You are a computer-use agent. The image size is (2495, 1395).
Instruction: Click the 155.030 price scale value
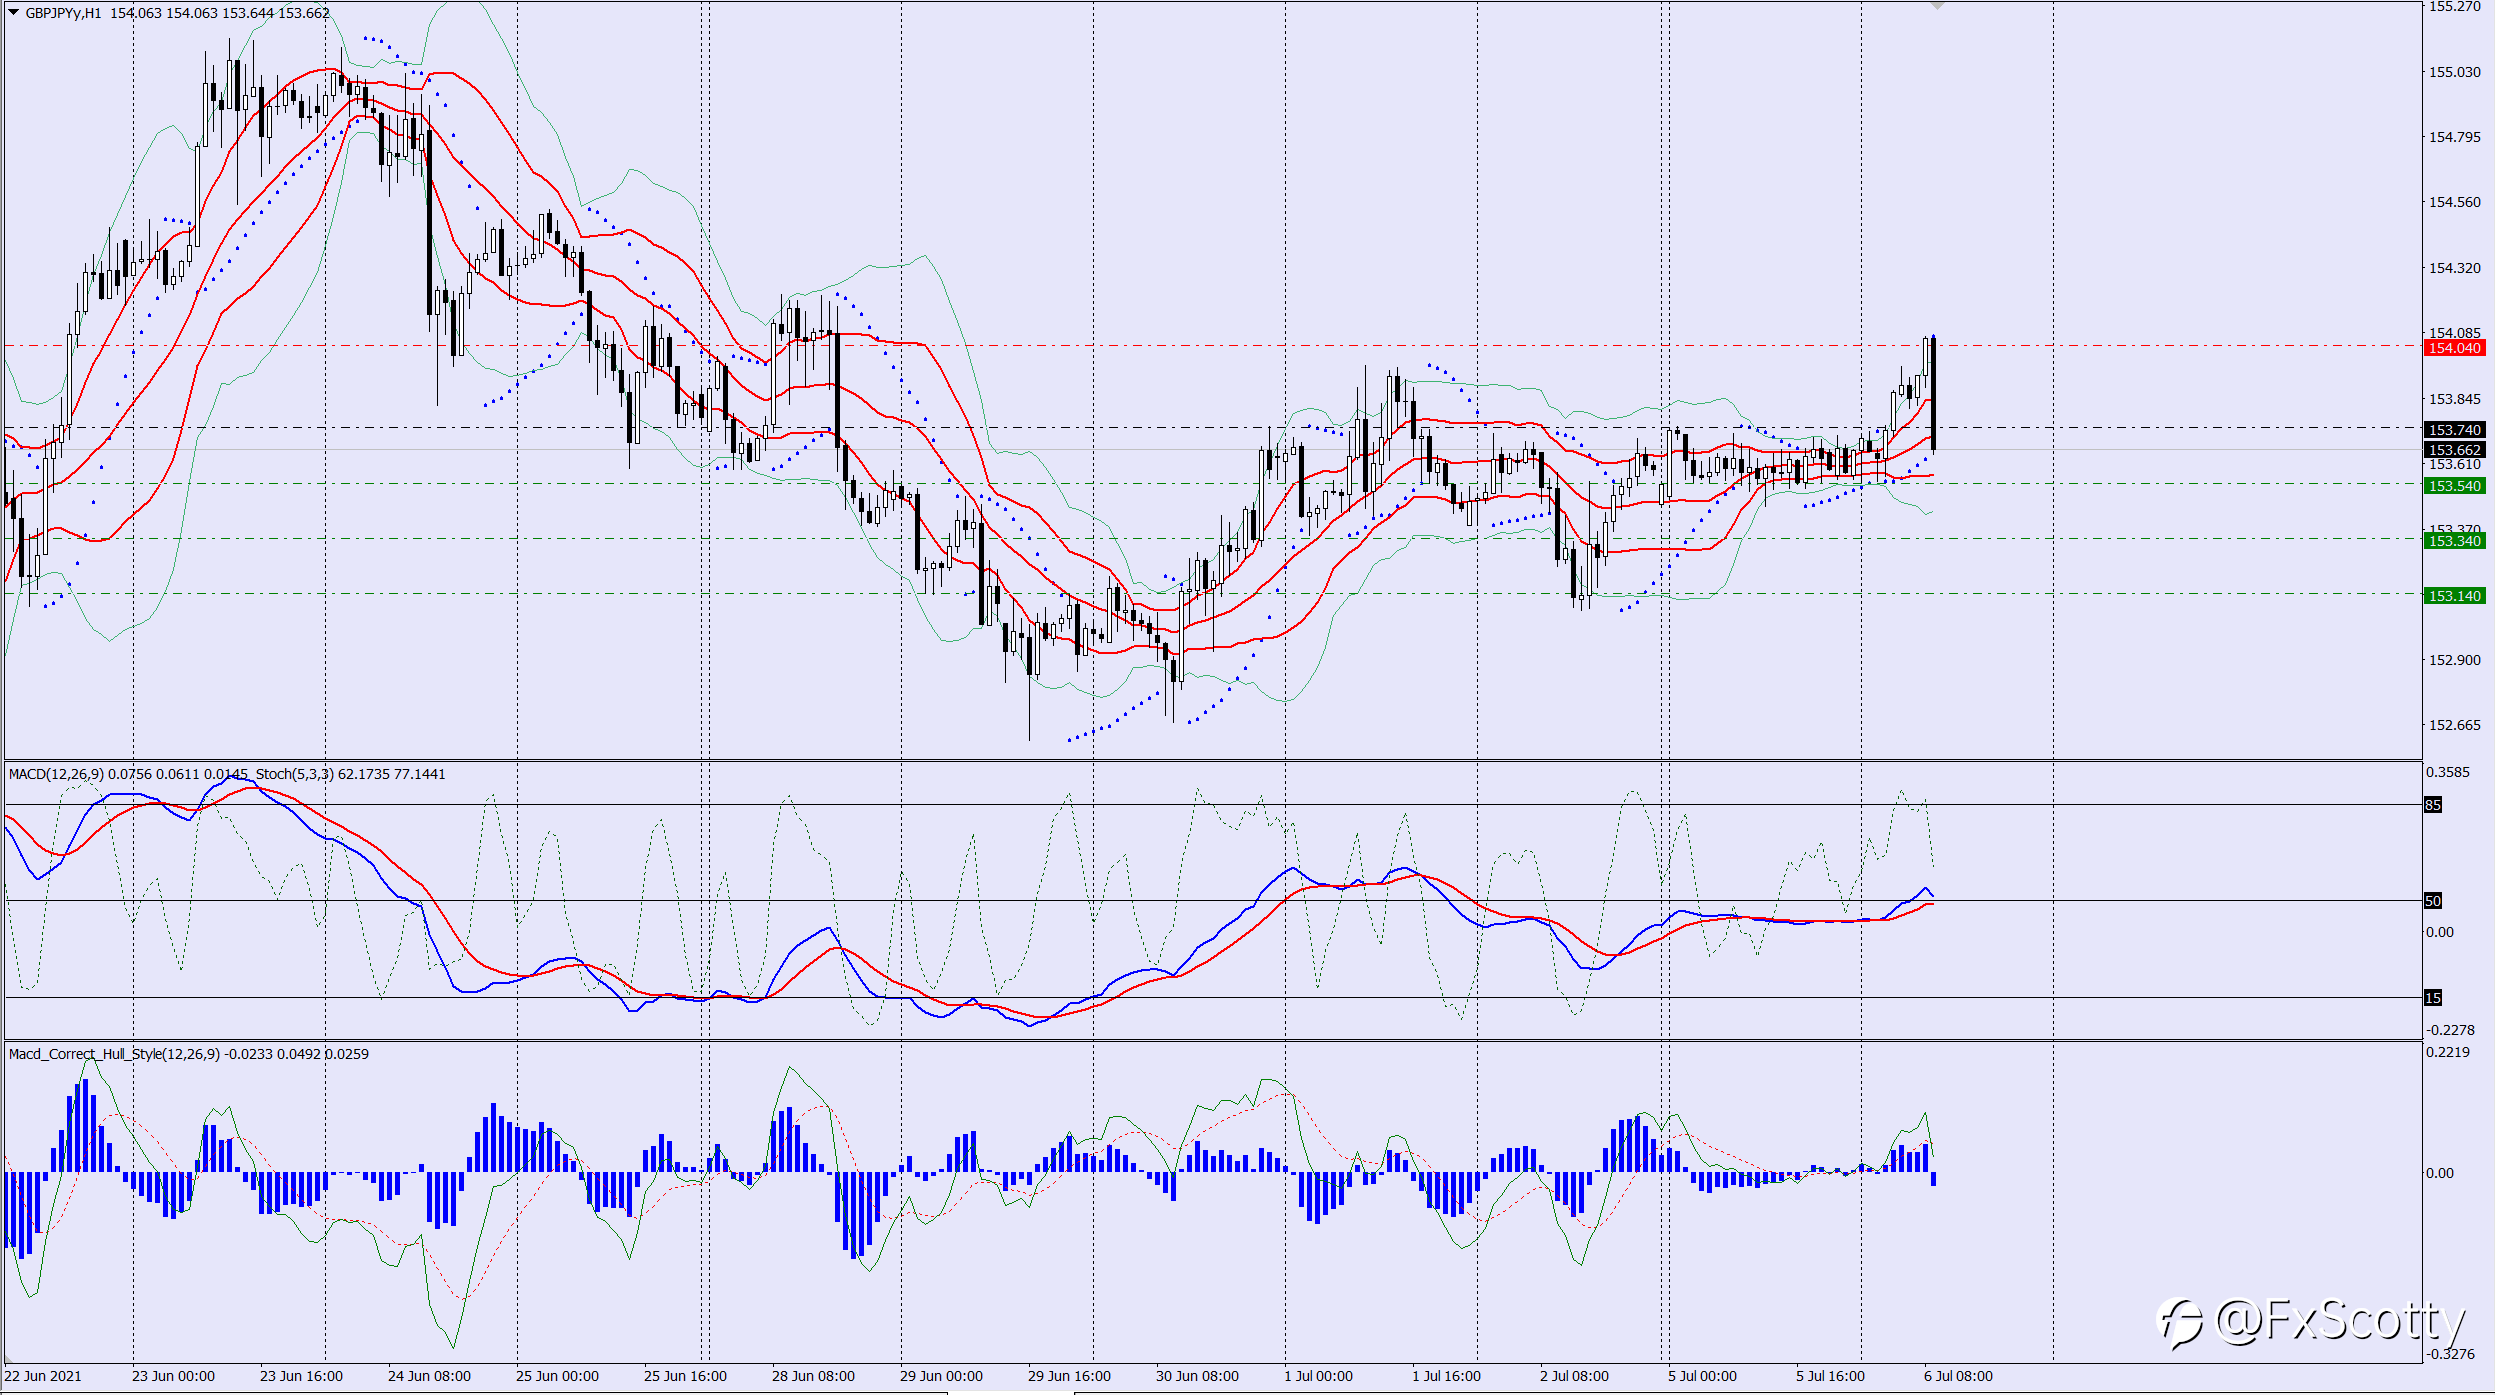coord(2455,72)
